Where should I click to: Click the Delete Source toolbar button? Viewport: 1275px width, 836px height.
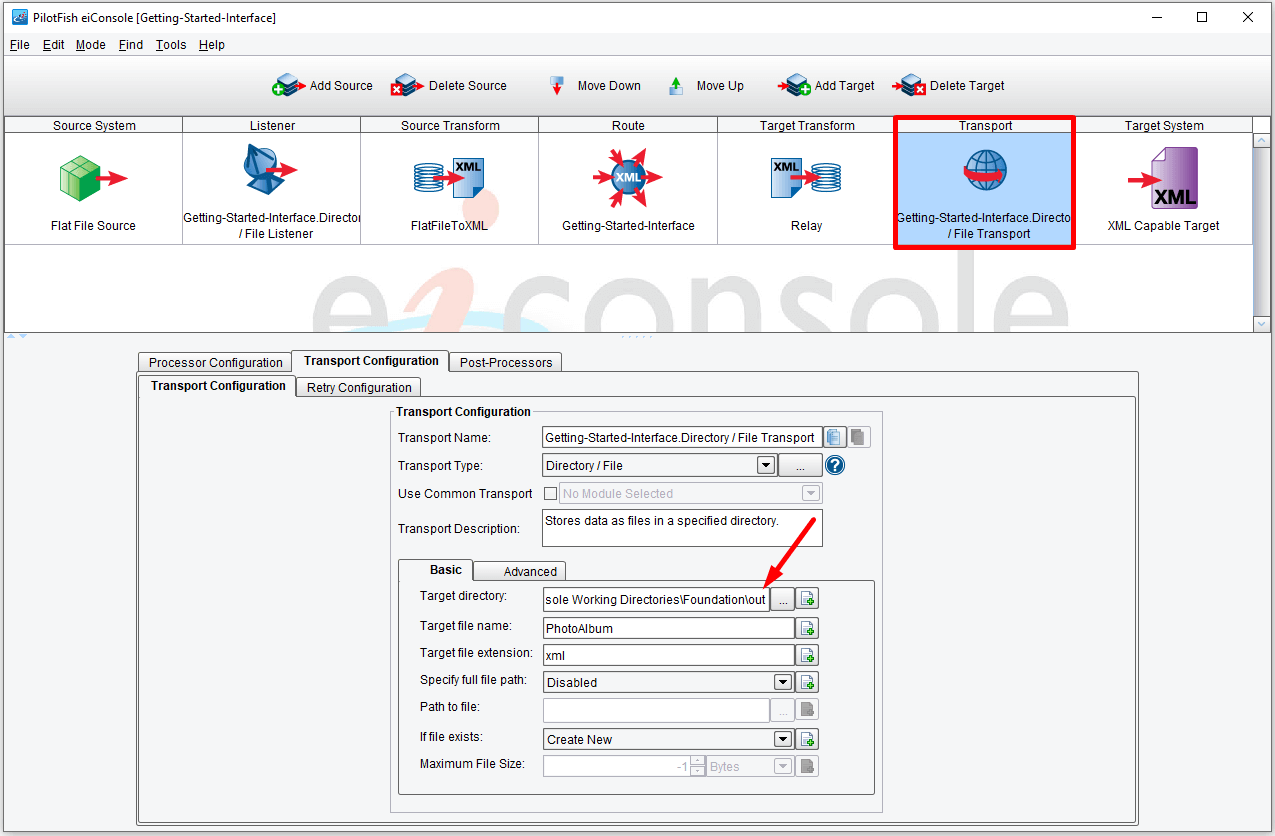[x=449, y=86]
